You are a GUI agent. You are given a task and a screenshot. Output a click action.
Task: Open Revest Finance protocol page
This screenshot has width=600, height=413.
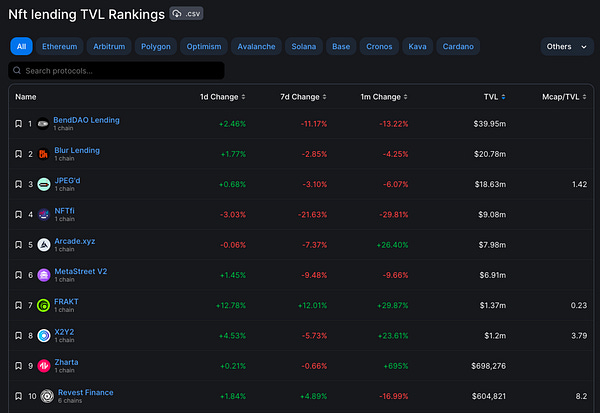click(x=86, y=392)
